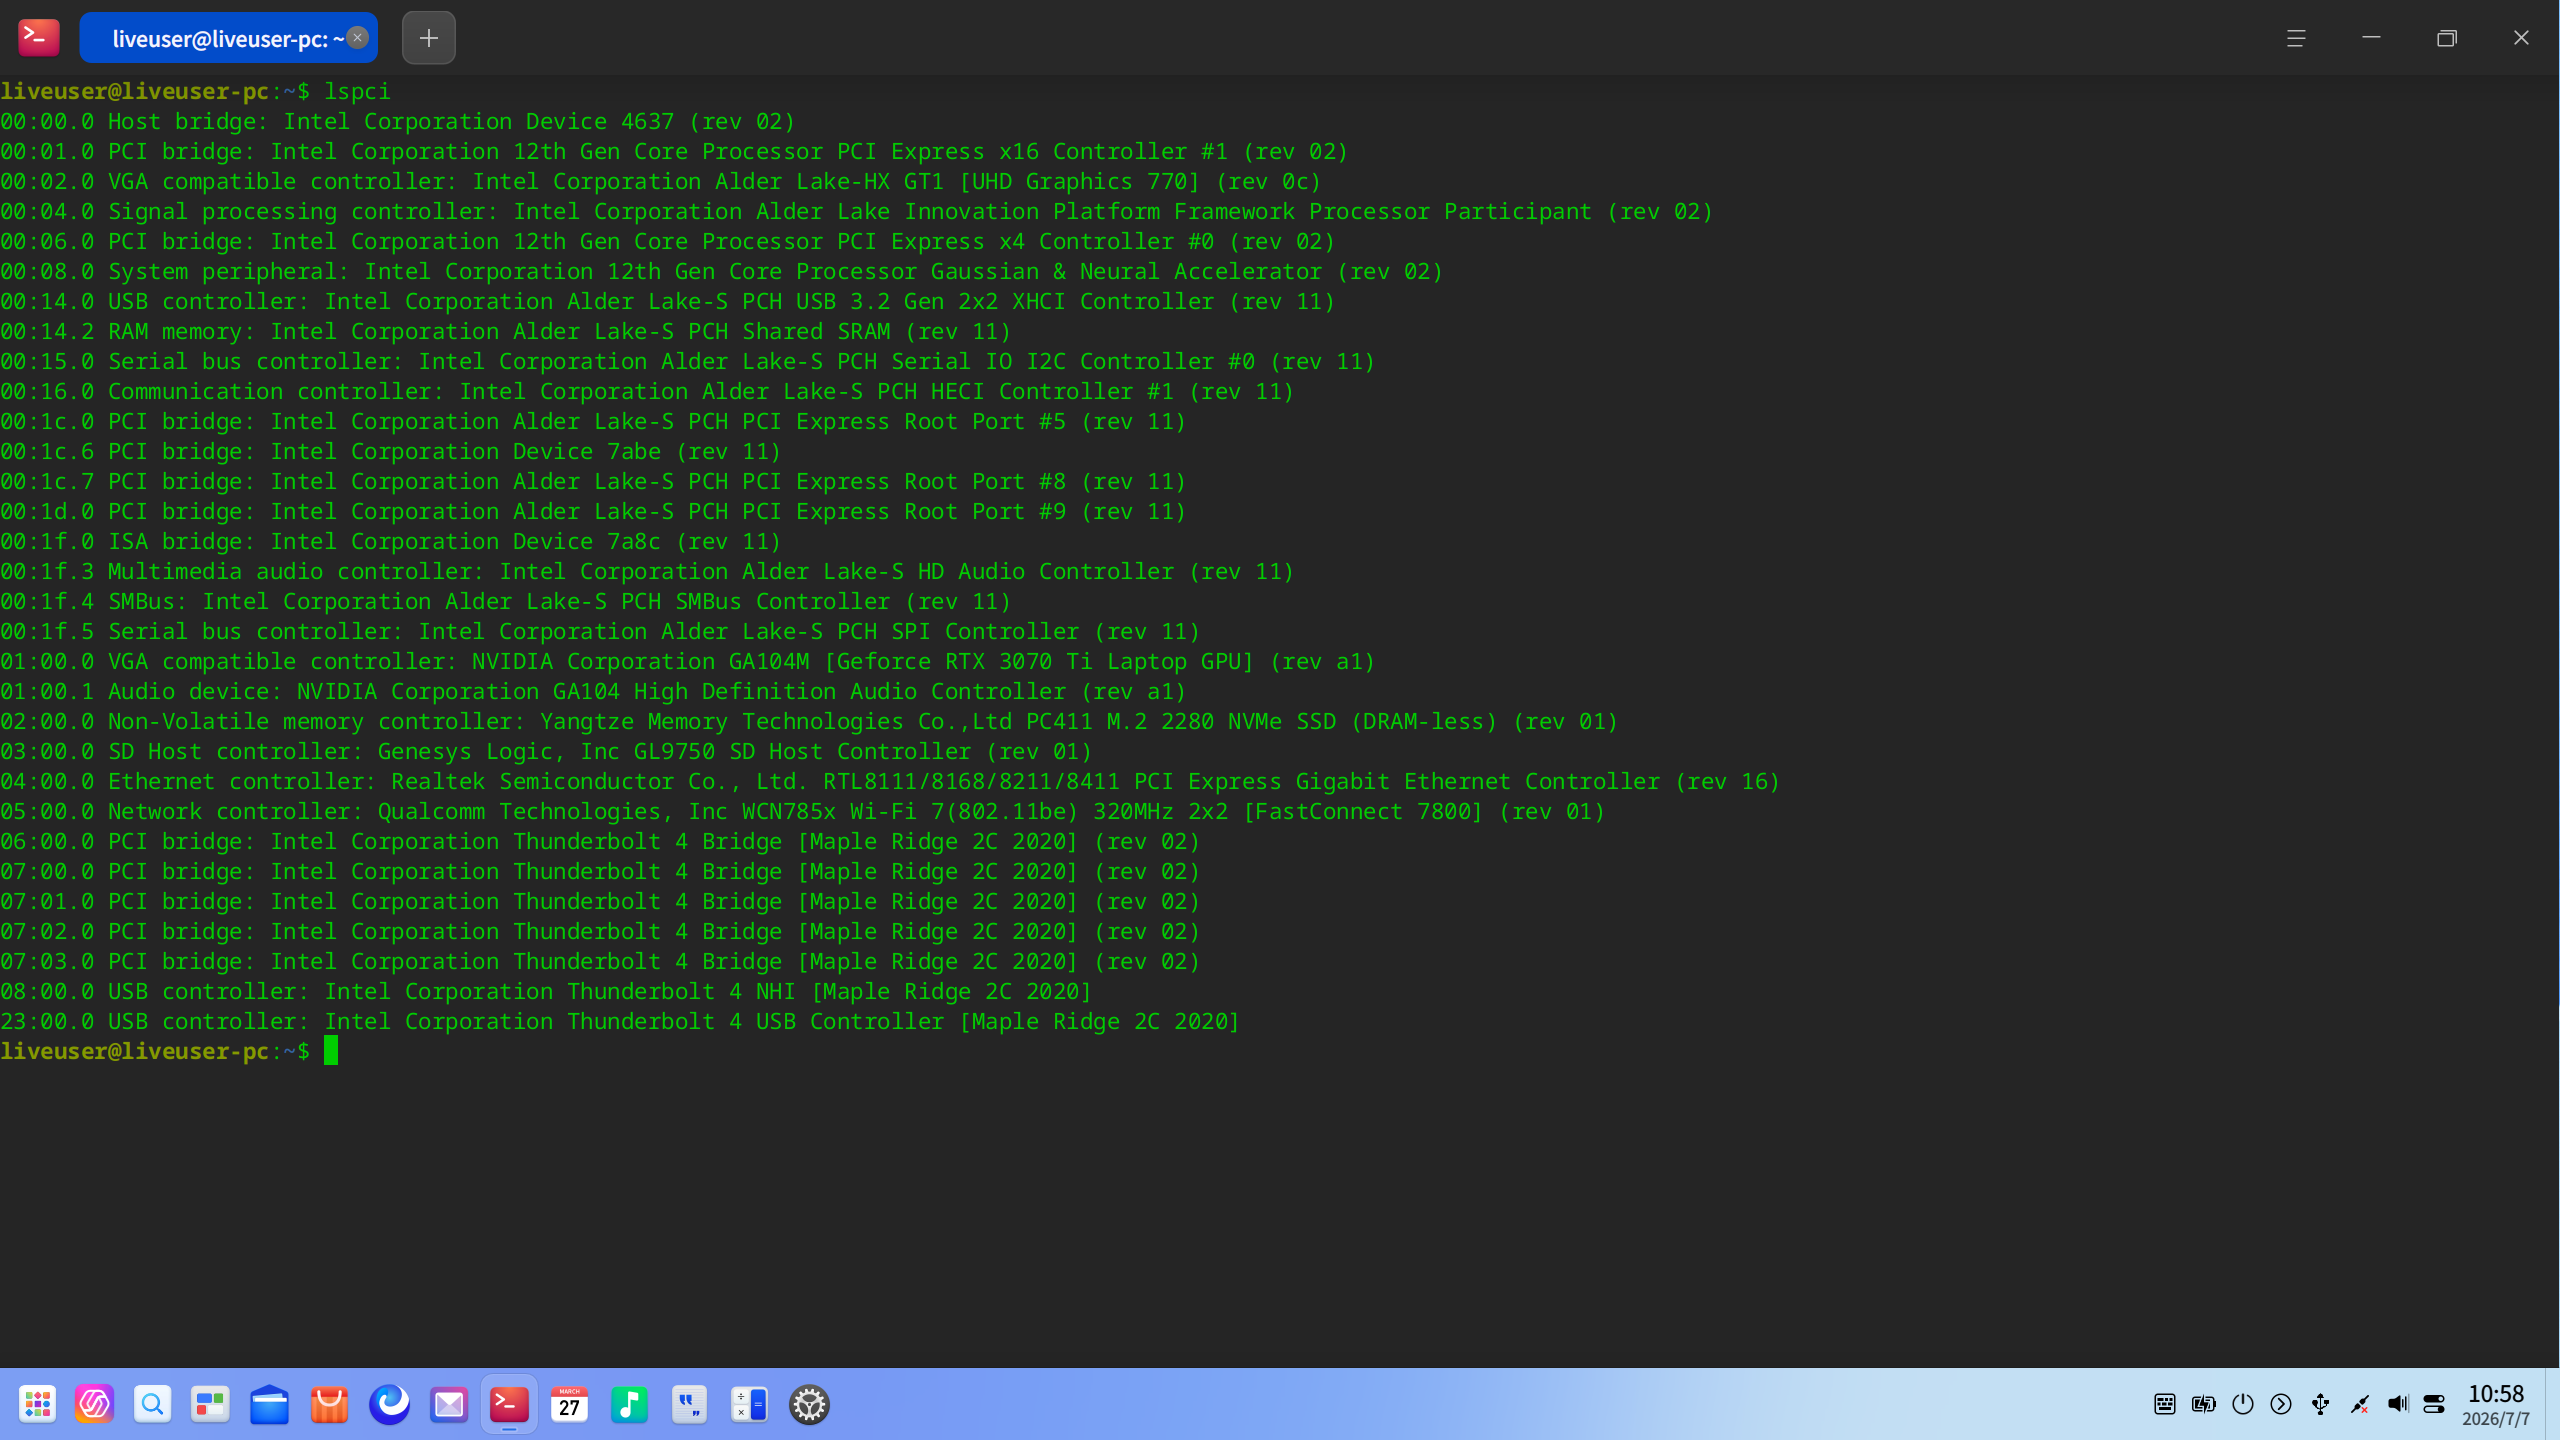Open the text editor with quote marks icon

tap(689, 1405)
